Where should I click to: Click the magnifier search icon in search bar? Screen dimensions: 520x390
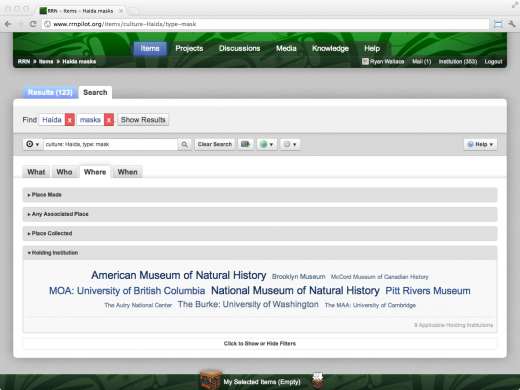pos(184,144)
